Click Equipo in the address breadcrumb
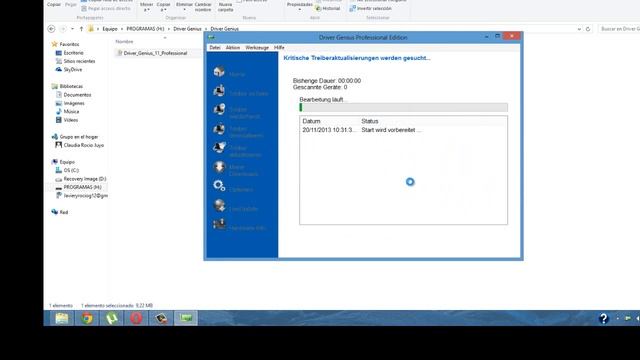The height and width of the screenshot is (360, 640). [110, 29]
